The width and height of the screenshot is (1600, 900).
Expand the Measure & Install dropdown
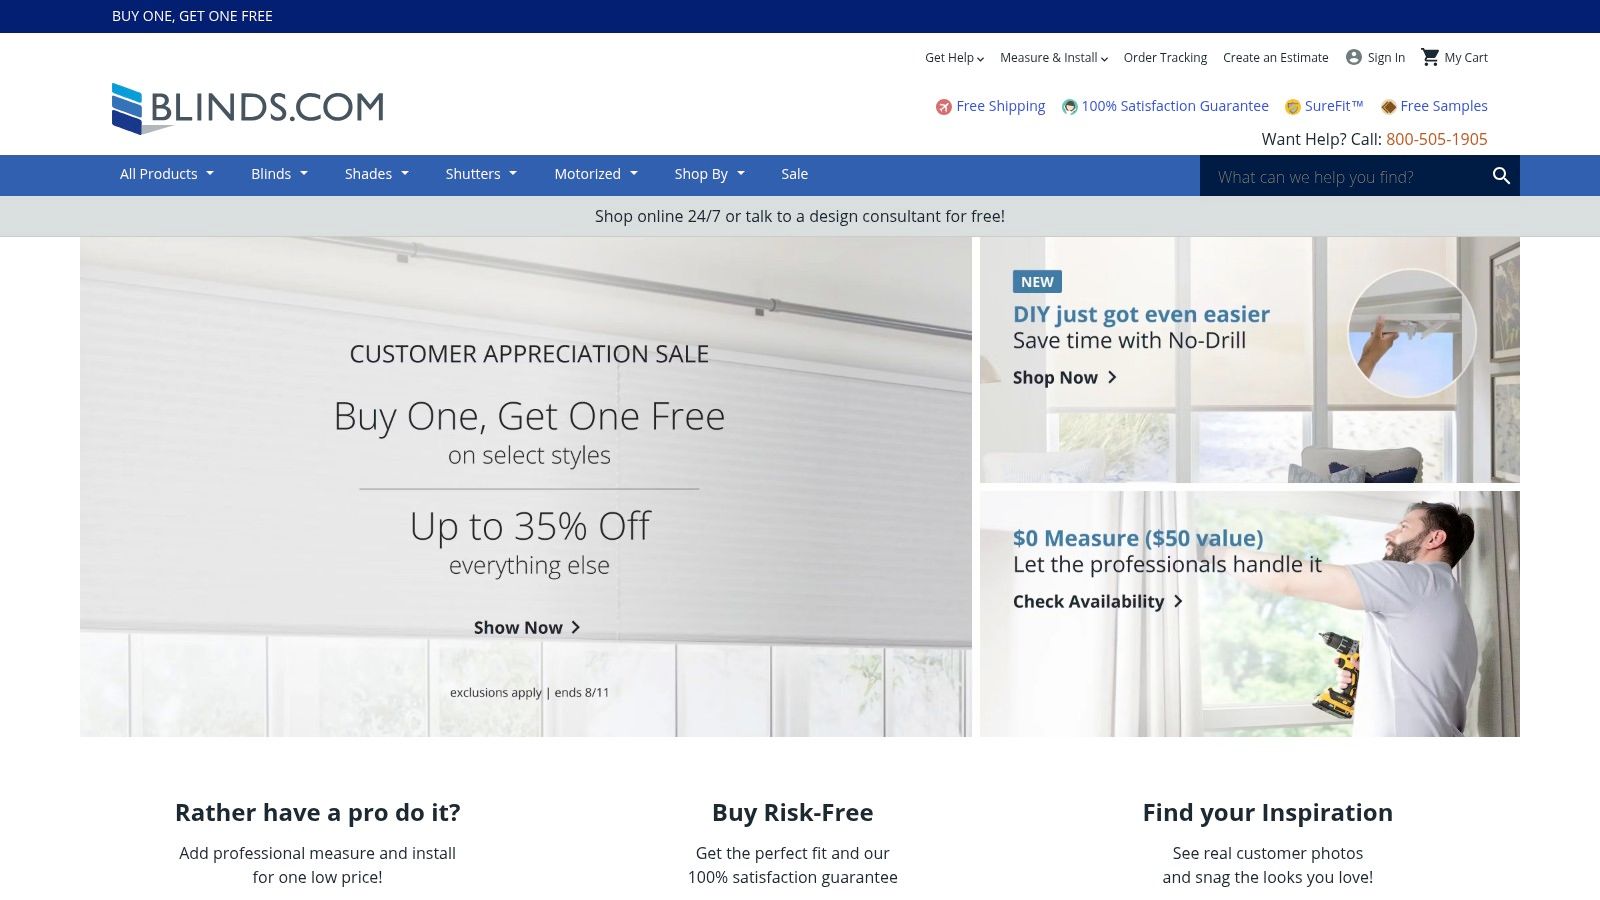coord(1054,58)
